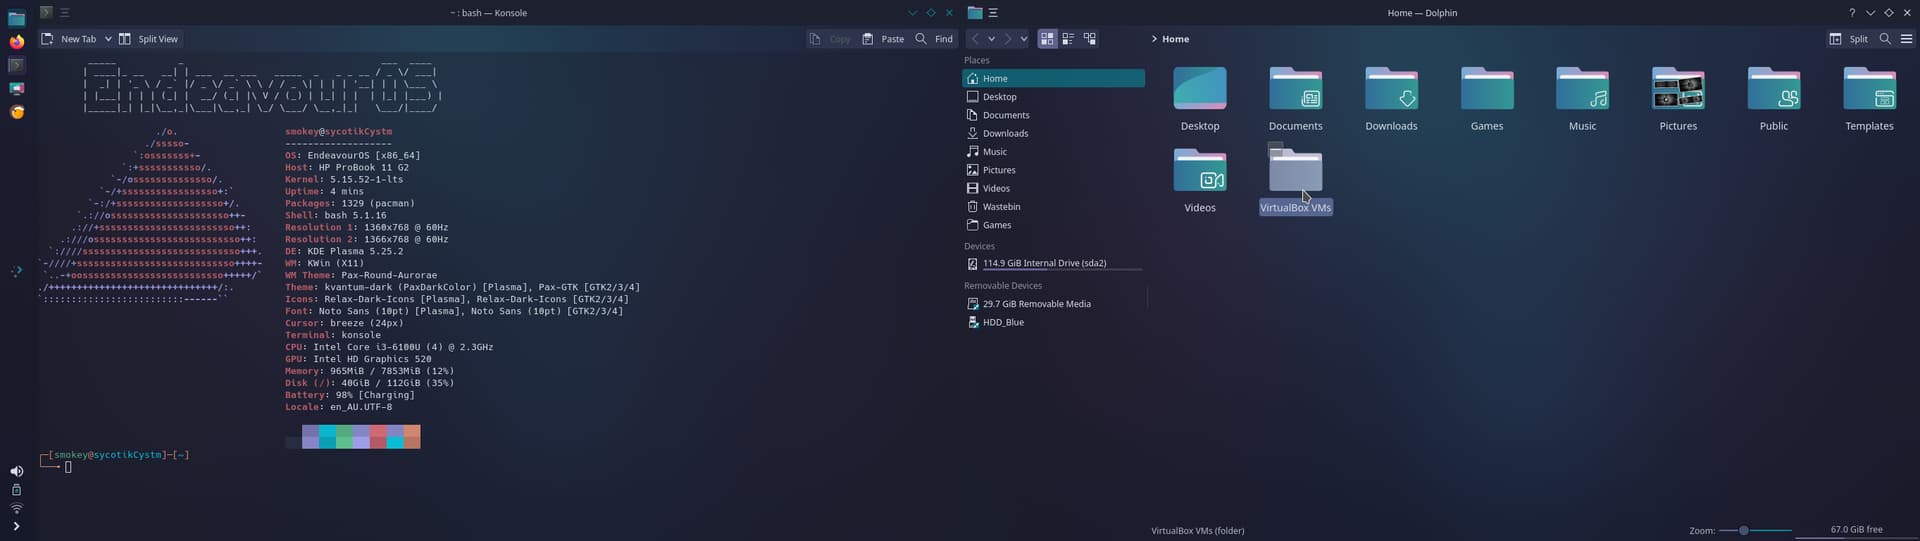Viewport: 1920px width, 541px height.
Task: Open the forward history dropdown in Dolphin
Action: (1023, 39)
